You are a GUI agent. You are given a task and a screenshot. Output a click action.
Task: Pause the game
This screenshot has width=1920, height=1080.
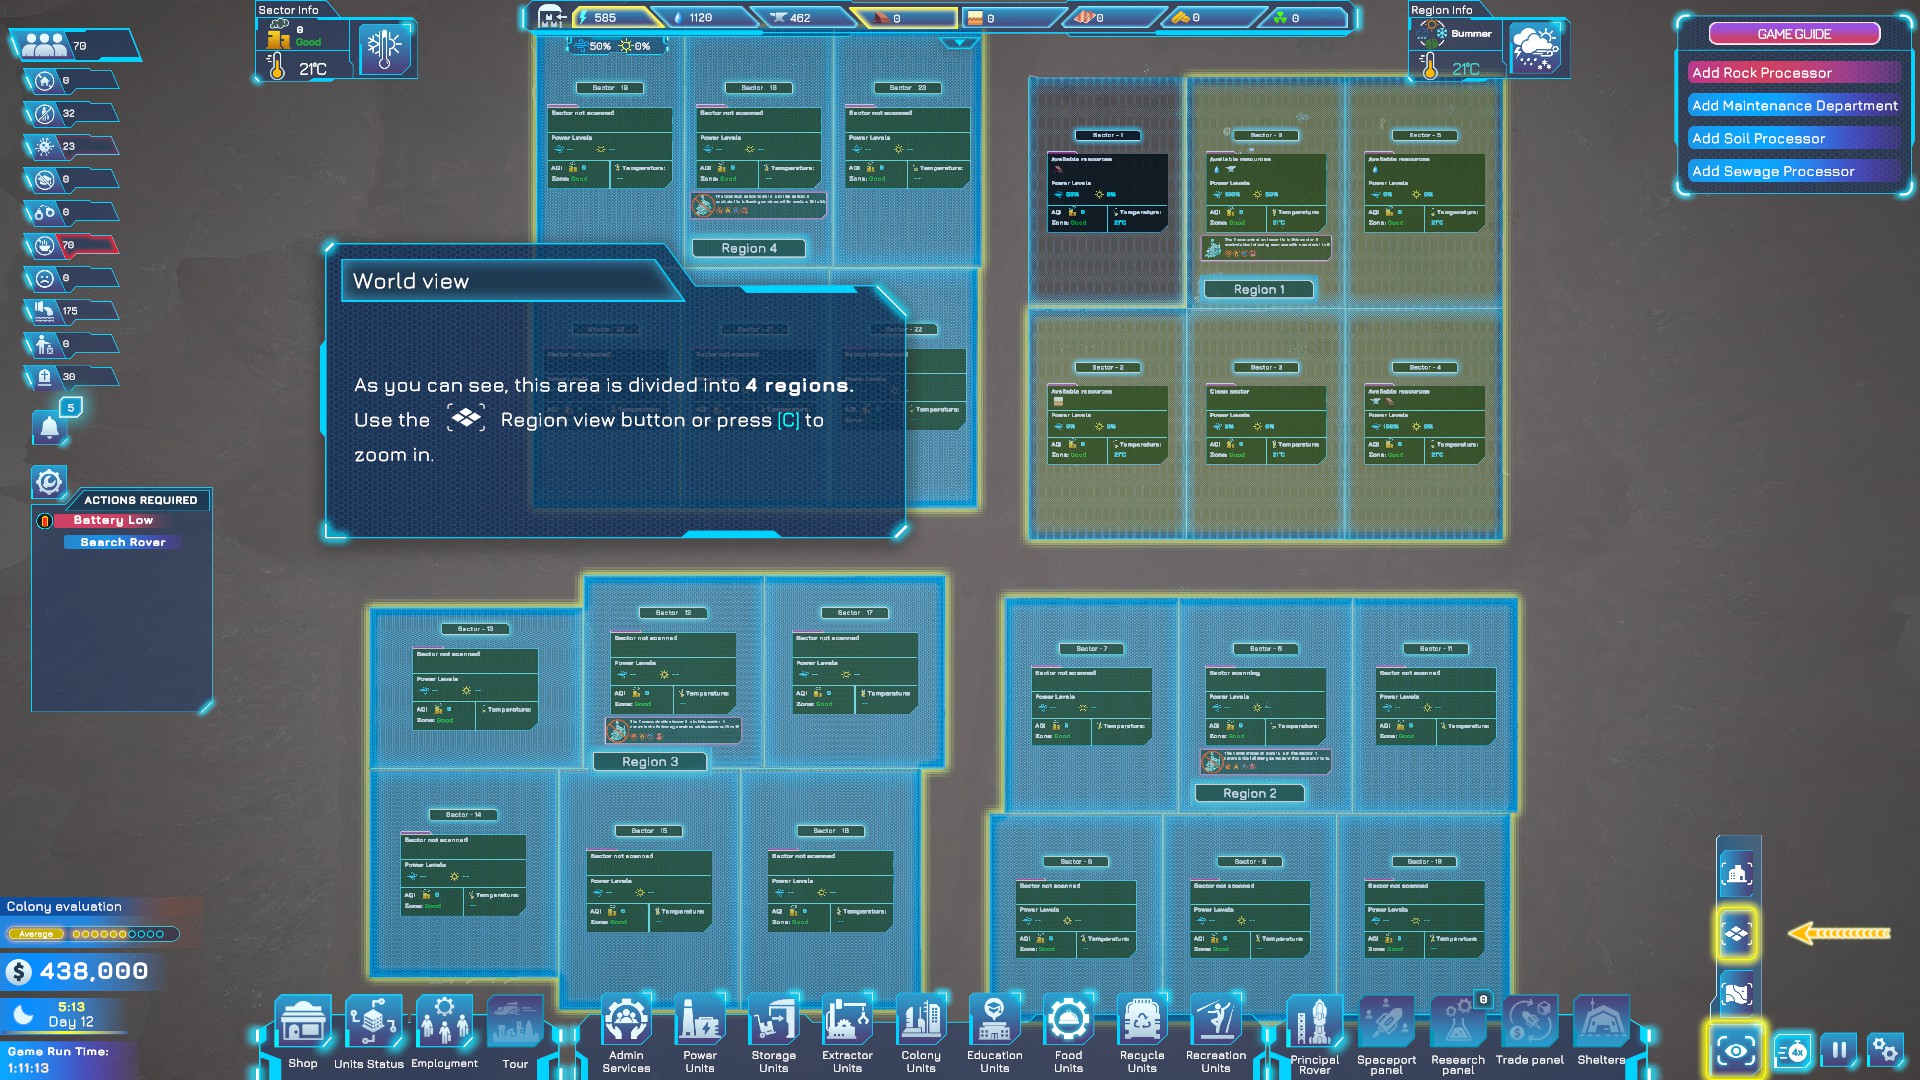tap(1839, 1050)
